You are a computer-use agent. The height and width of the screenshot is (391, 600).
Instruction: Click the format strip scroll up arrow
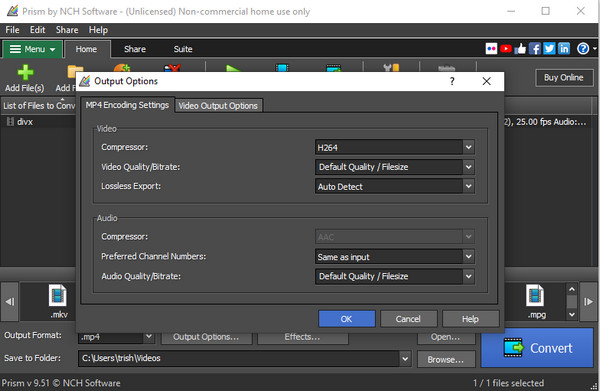(x=572, y=289)
